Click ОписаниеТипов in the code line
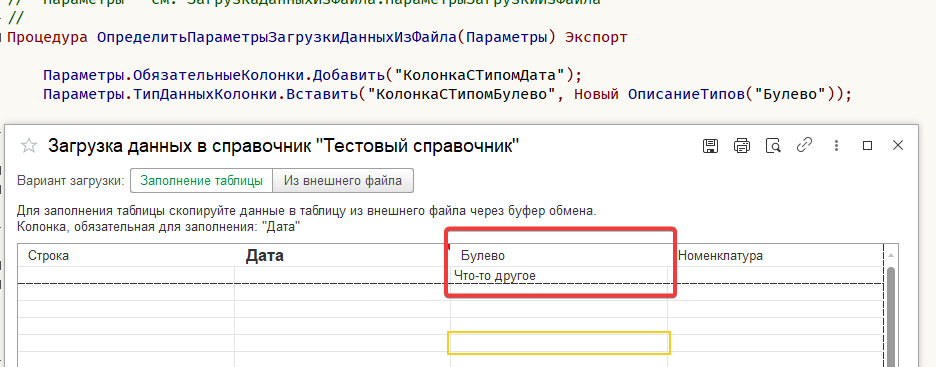This screenshot has height=367, width=936. (686, 94)
